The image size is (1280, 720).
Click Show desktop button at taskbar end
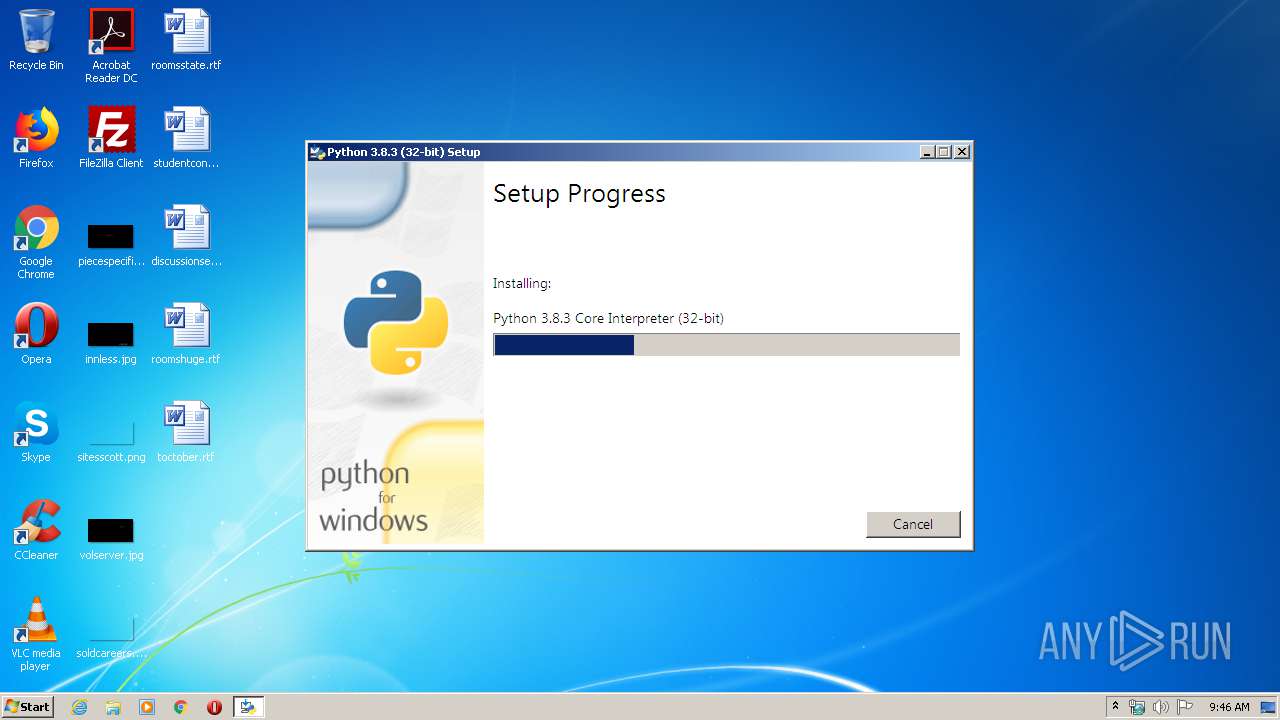click(1270, 707)
